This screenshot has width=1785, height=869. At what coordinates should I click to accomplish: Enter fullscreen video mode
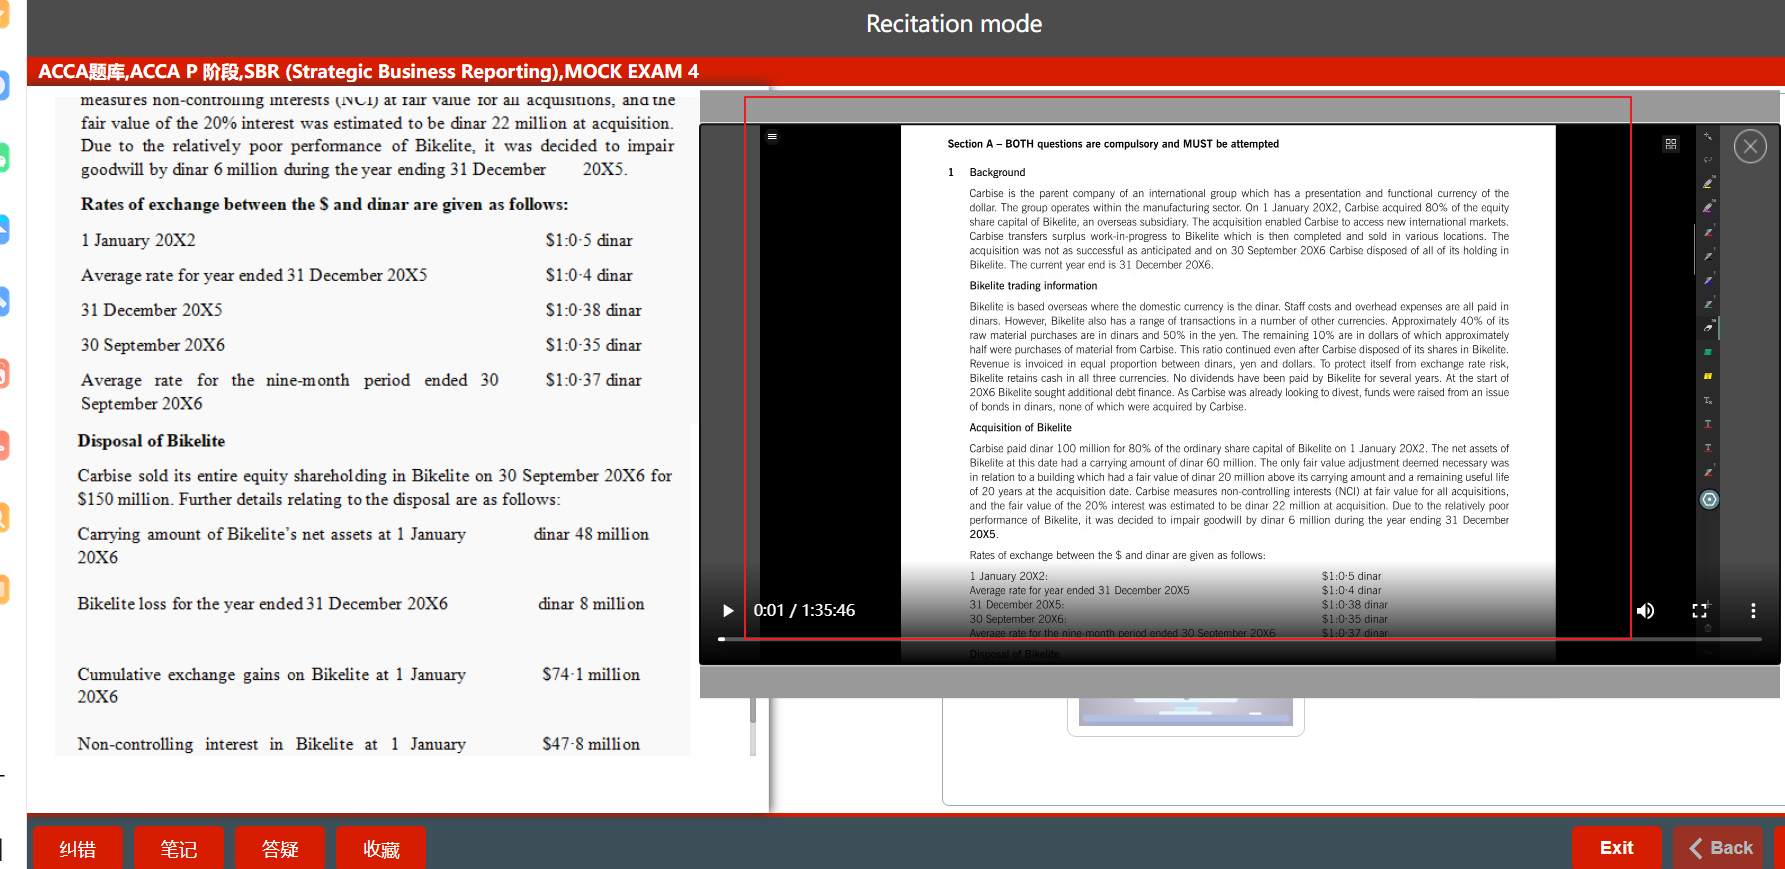point(1699,610)
